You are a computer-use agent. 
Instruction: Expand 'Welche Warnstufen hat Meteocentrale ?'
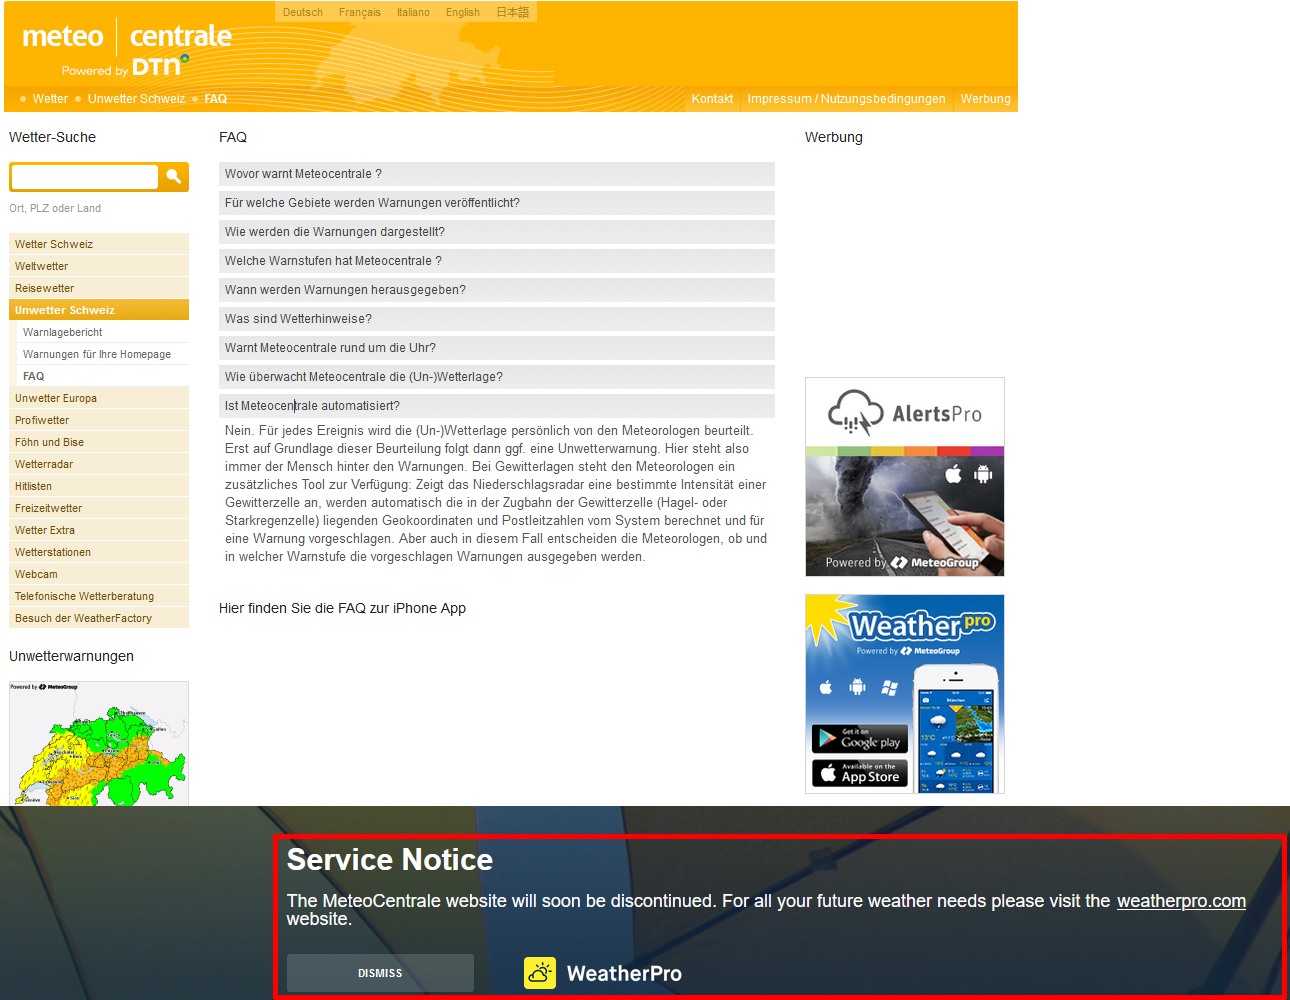click(x=497, y=261)
